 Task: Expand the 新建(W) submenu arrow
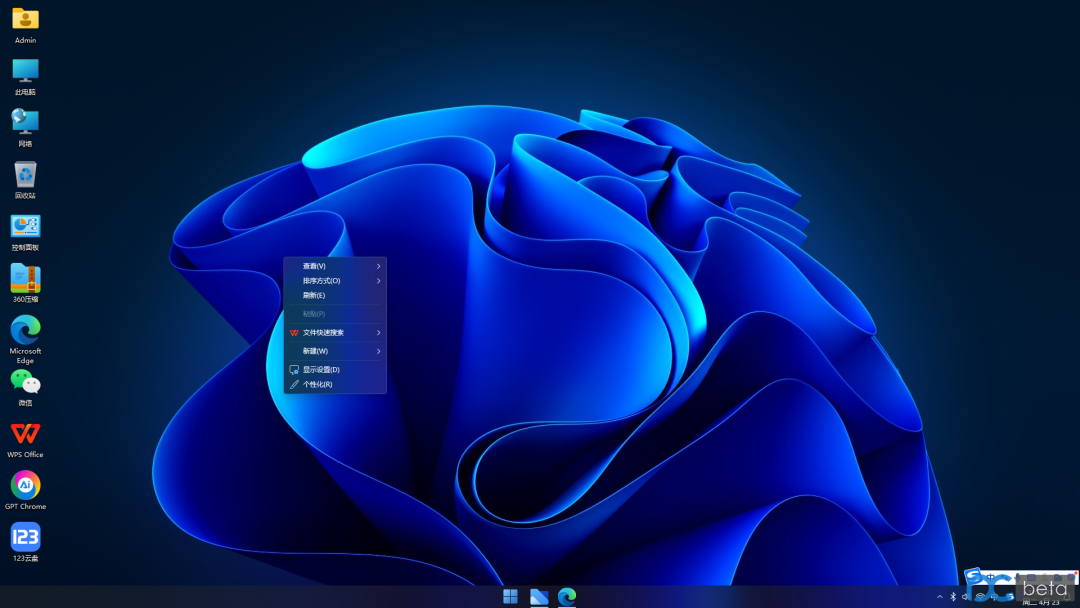378,351
